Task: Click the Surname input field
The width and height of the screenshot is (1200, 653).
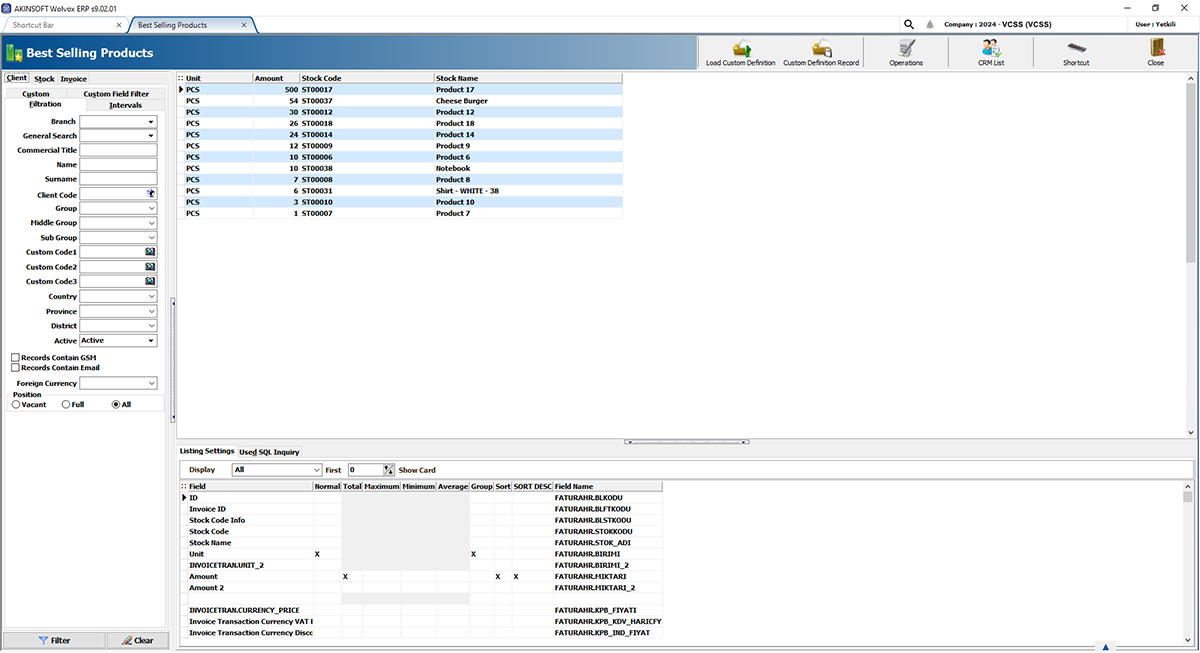Action: pyautogui.click(x=119, y=179)
